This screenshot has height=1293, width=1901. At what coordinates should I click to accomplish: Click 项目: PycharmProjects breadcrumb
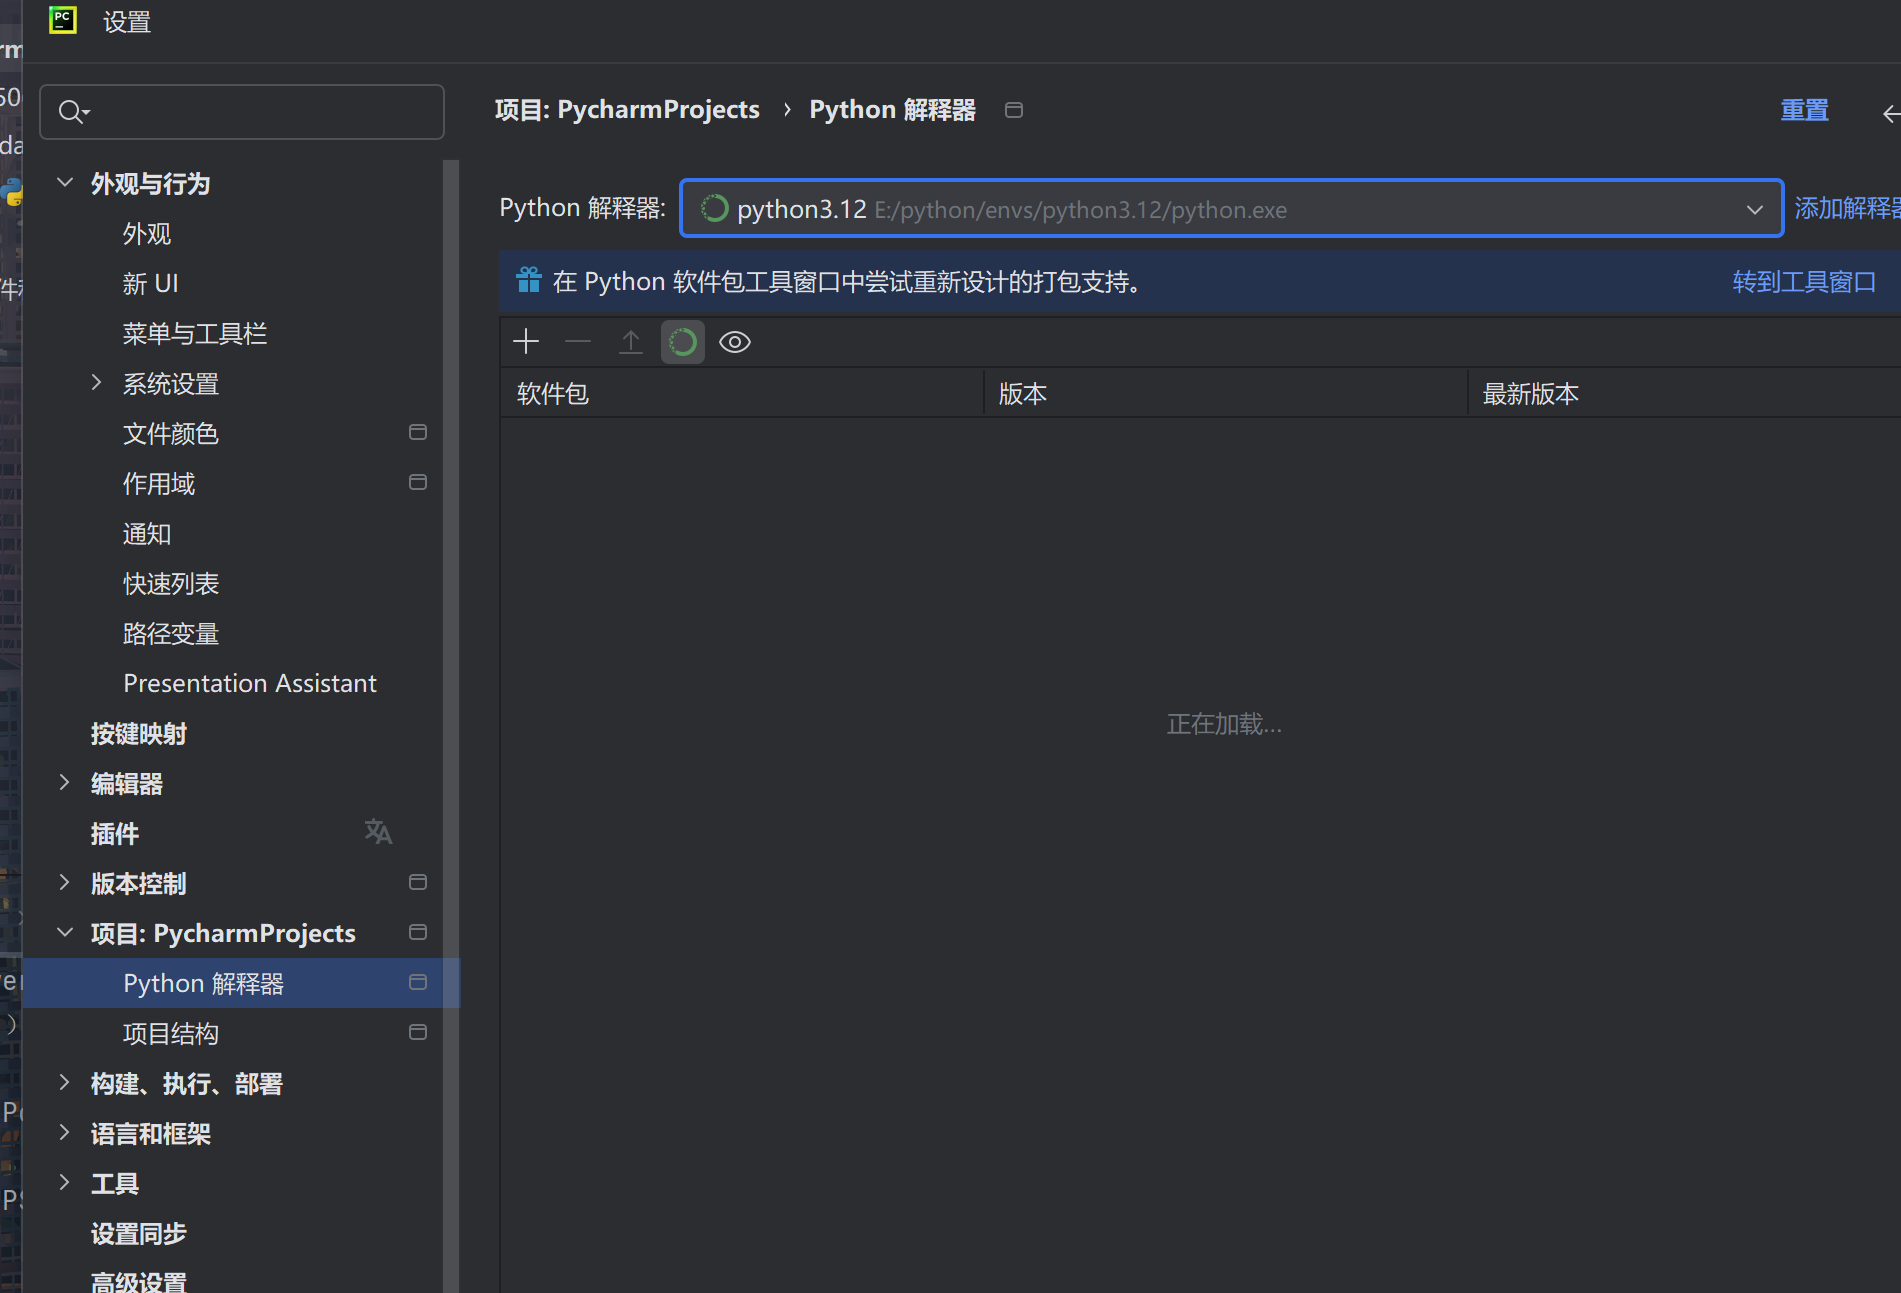[627, 110]
